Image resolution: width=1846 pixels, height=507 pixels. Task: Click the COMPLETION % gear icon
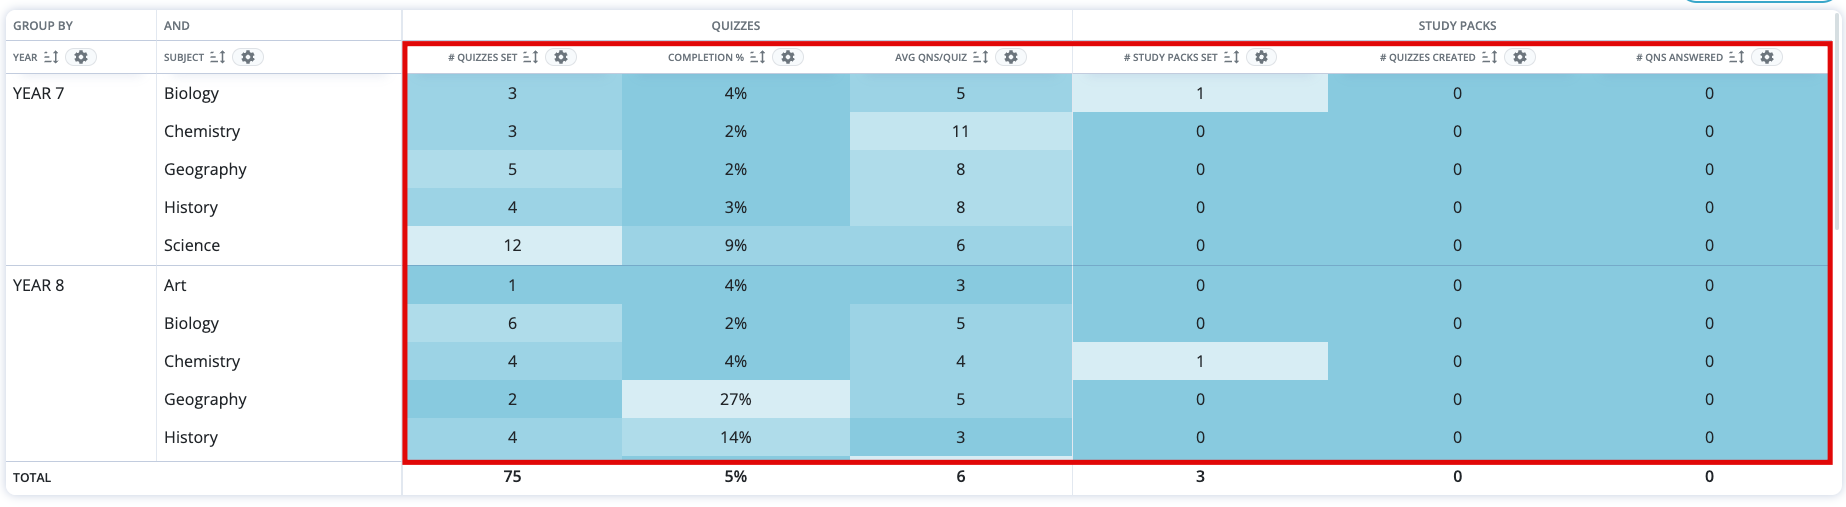788,58
